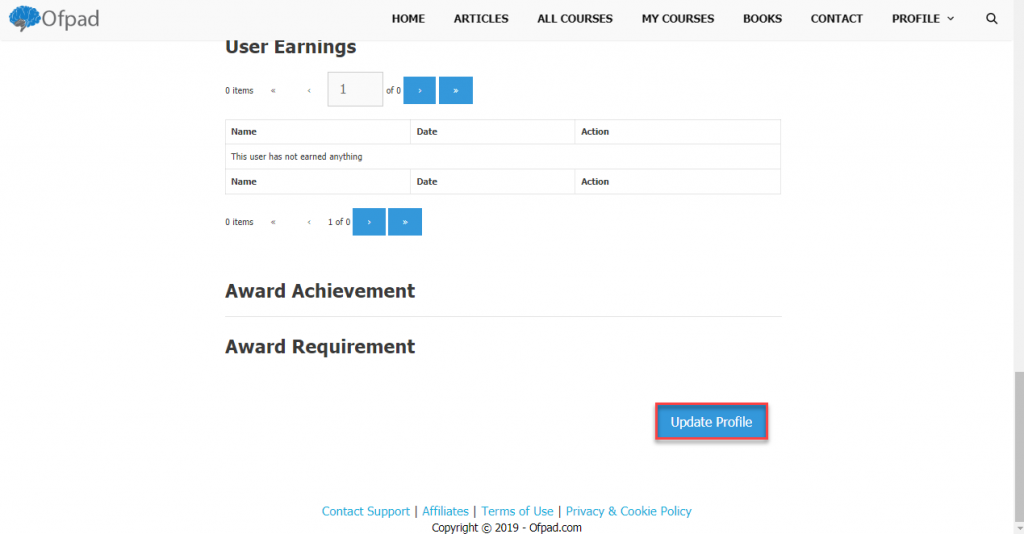The height and width of the screenshot is (534, 1024).
Task: Open the Contact Support footer link
Action: point(366,511)
